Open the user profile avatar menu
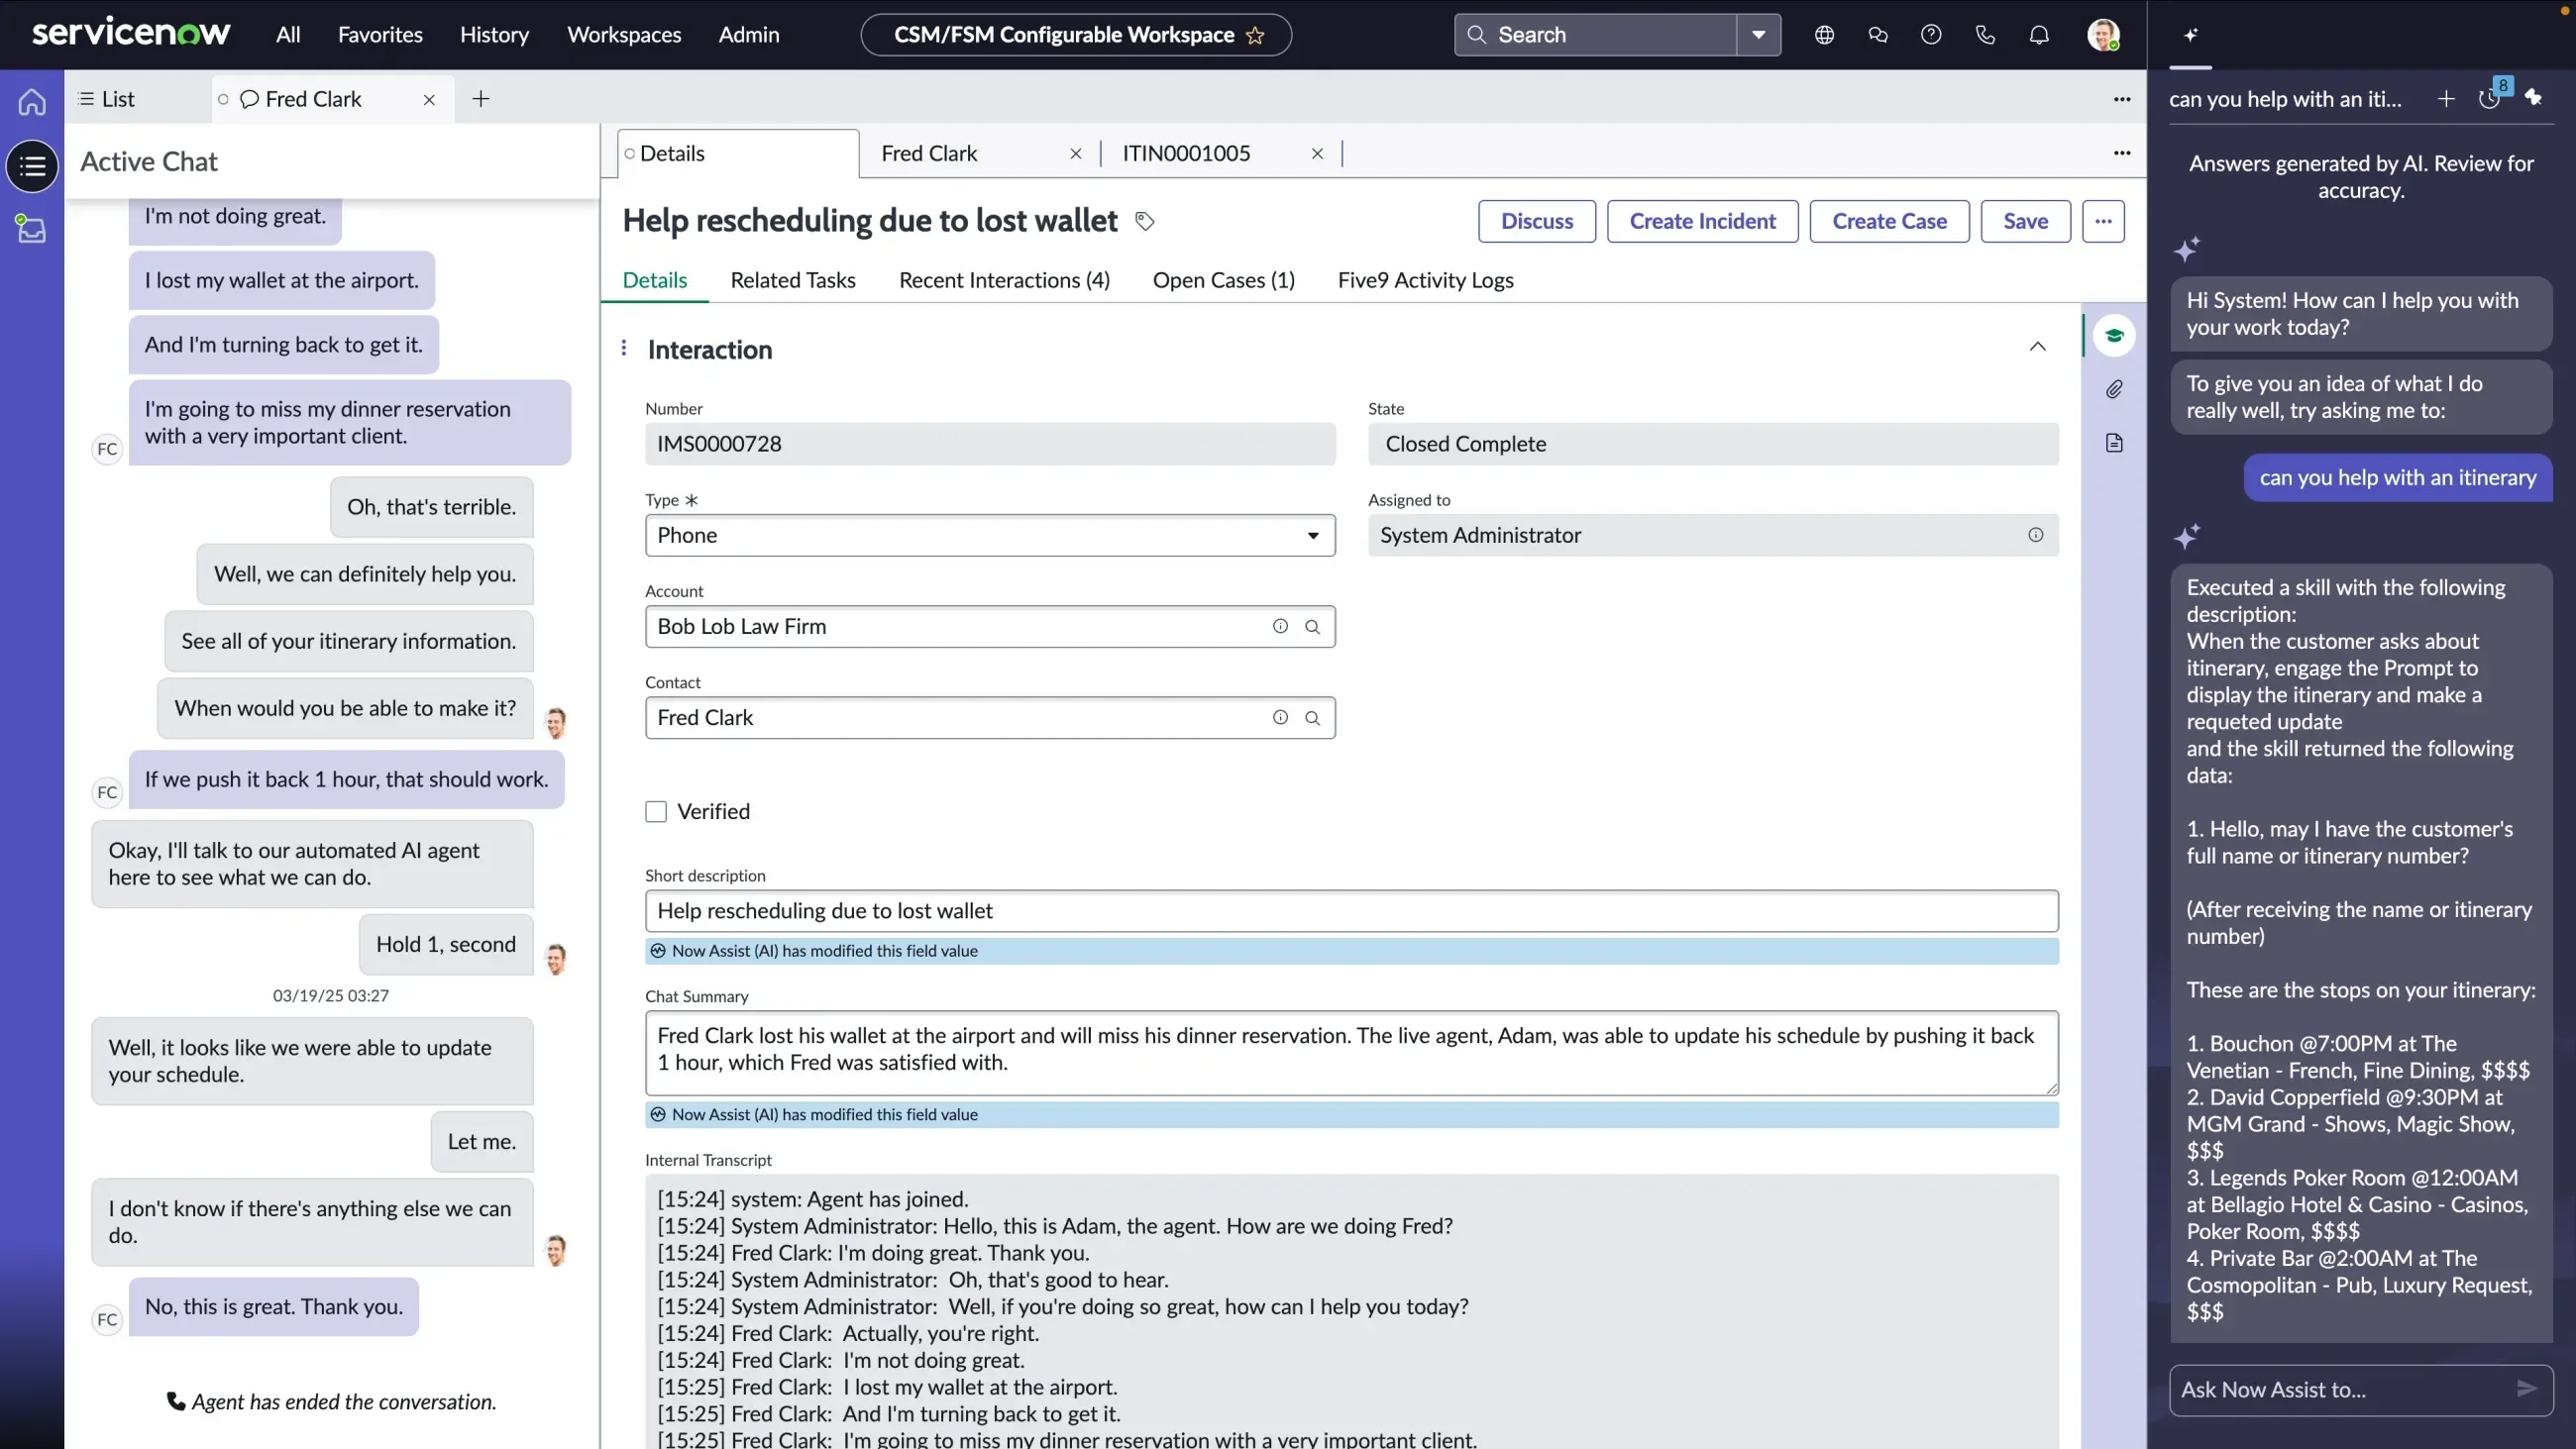 coord(2104,35)
